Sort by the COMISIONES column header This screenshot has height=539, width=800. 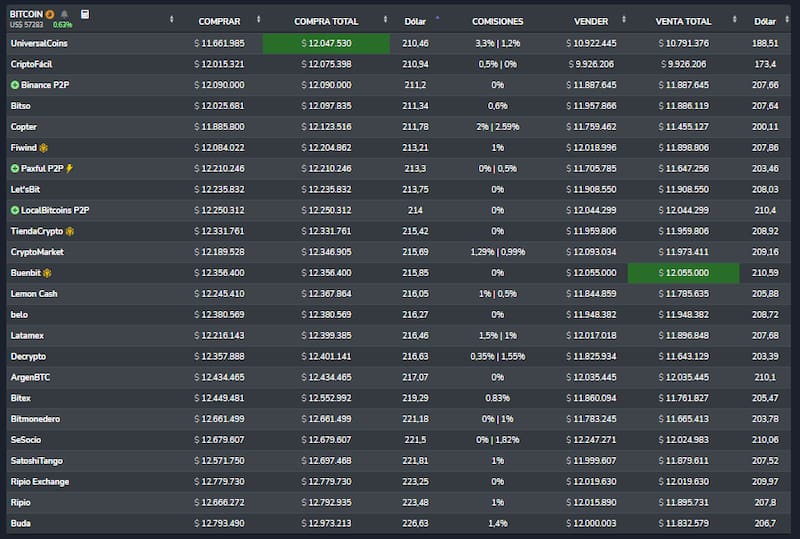pyautogui.click(x=497, y=21)
